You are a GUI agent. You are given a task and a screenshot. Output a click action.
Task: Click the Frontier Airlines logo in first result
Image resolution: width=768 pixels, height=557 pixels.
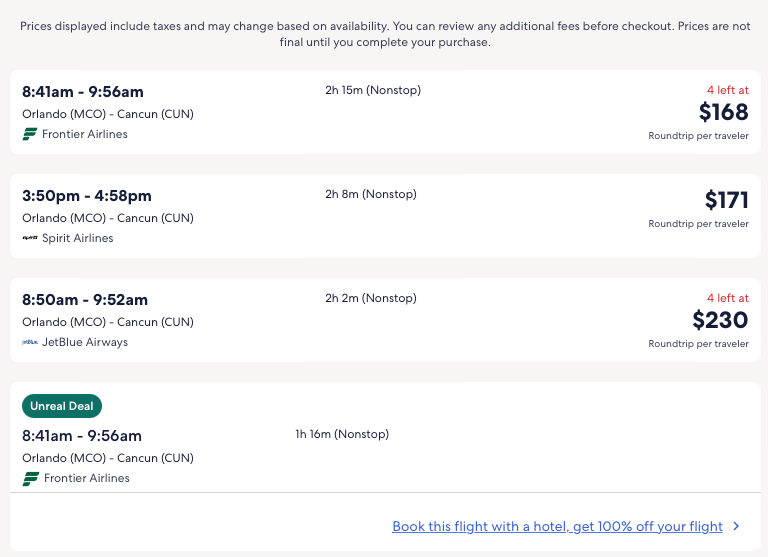coord(30,134)
